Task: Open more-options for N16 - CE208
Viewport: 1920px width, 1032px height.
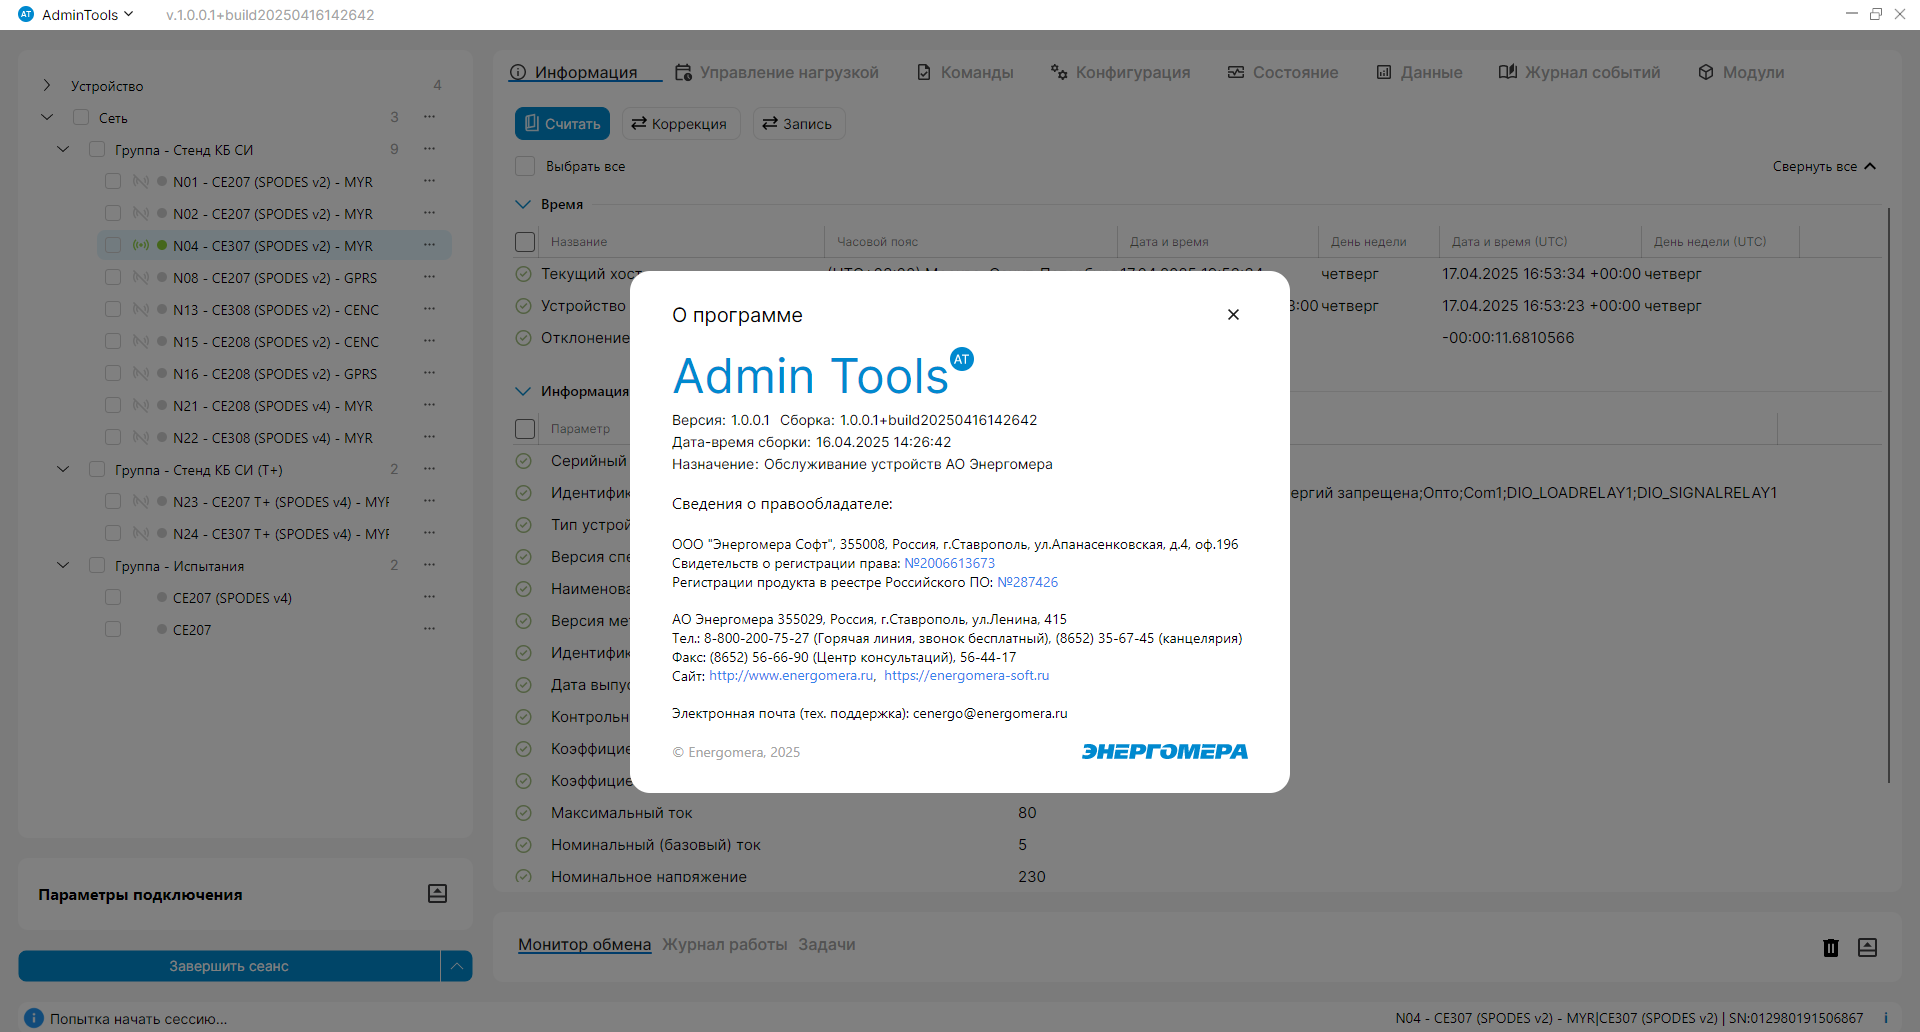Action: [x=429, y=373]
